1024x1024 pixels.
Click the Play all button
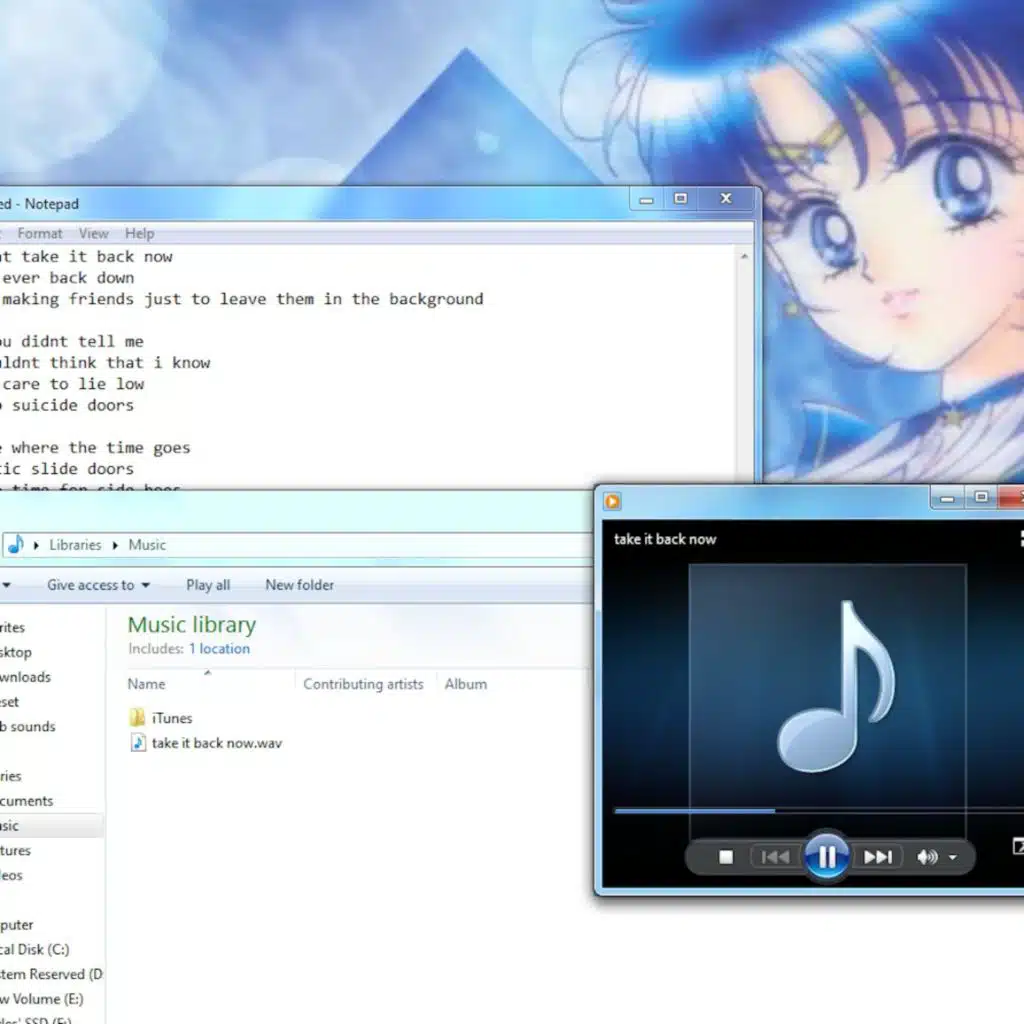(208, 585)
